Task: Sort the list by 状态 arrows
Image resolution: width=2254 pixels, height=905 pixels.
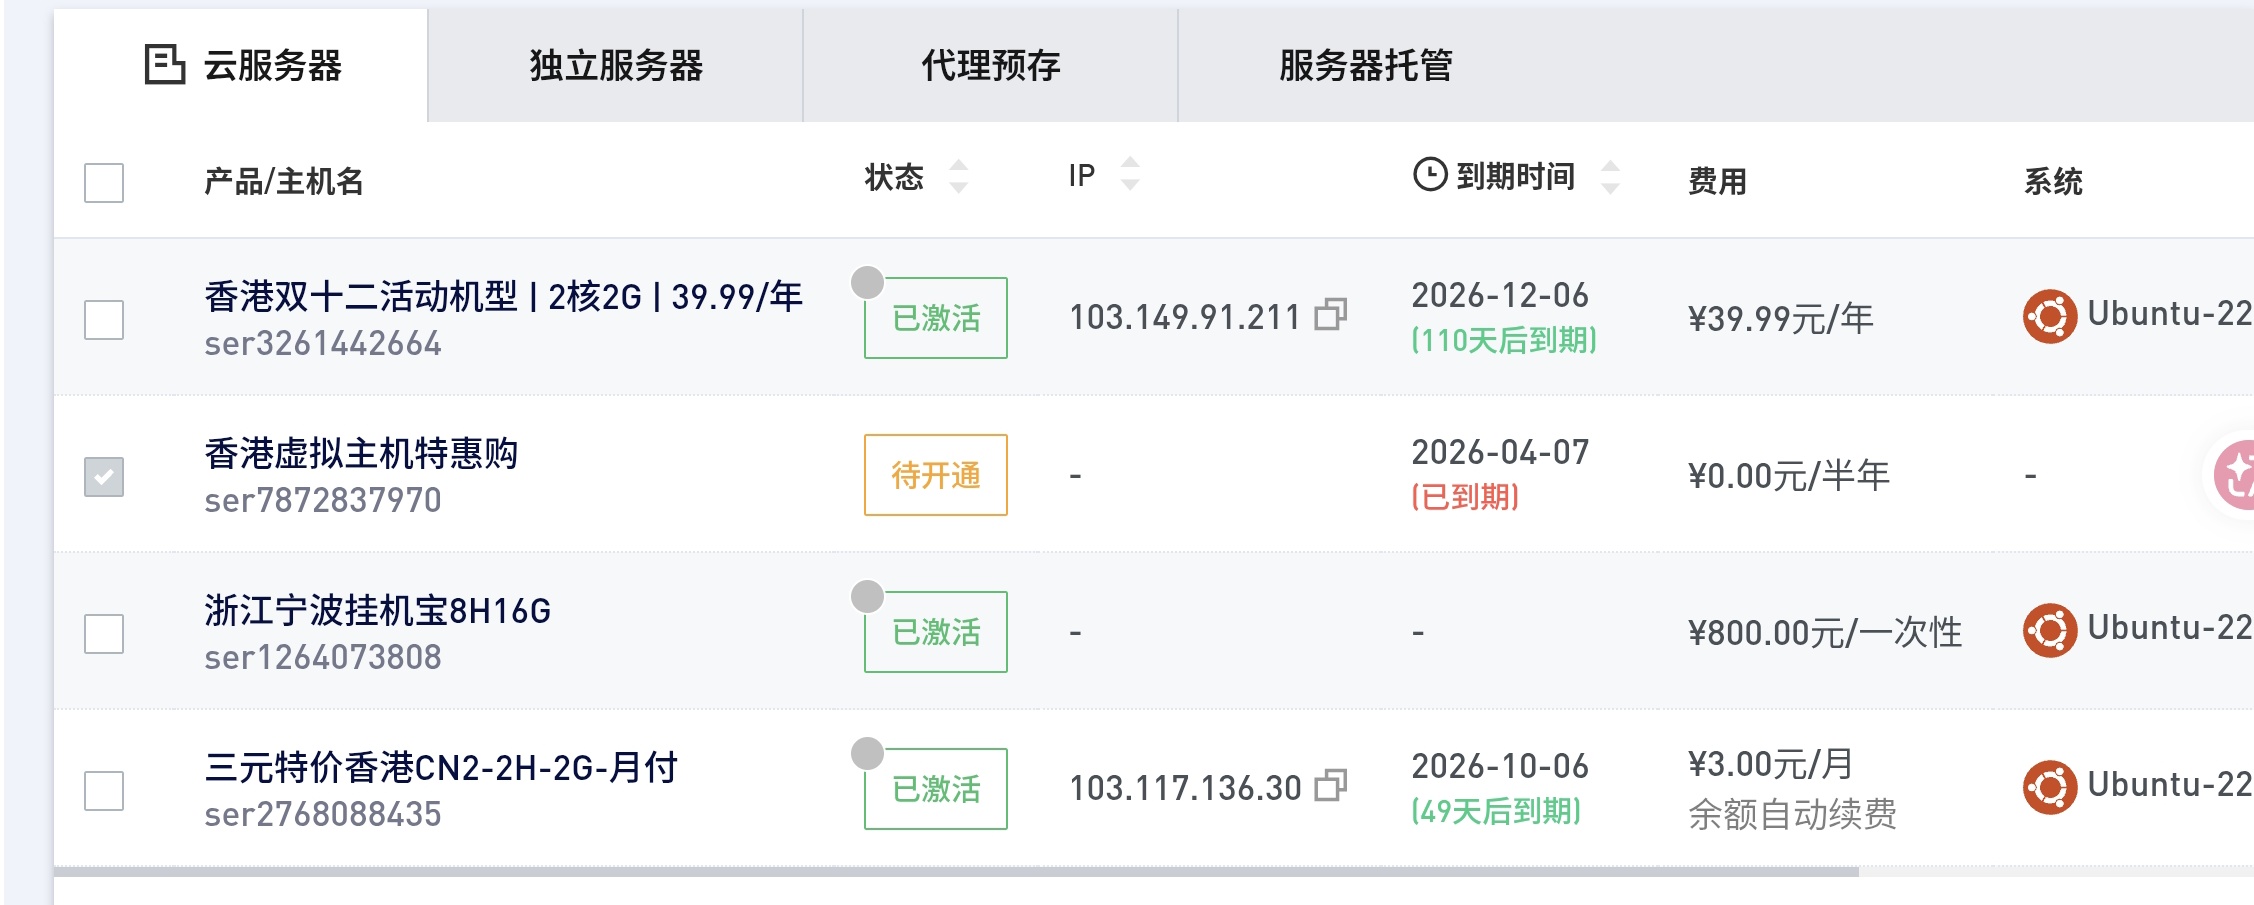Action: pyautogui.click(x=958, y=177)
